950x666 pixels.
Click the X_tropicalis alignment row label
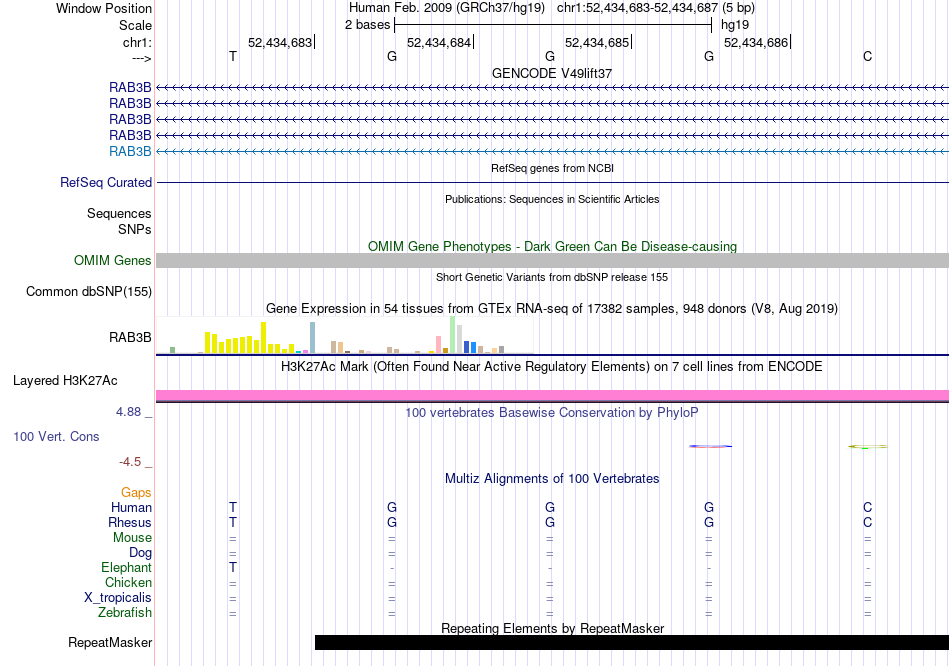118,598
